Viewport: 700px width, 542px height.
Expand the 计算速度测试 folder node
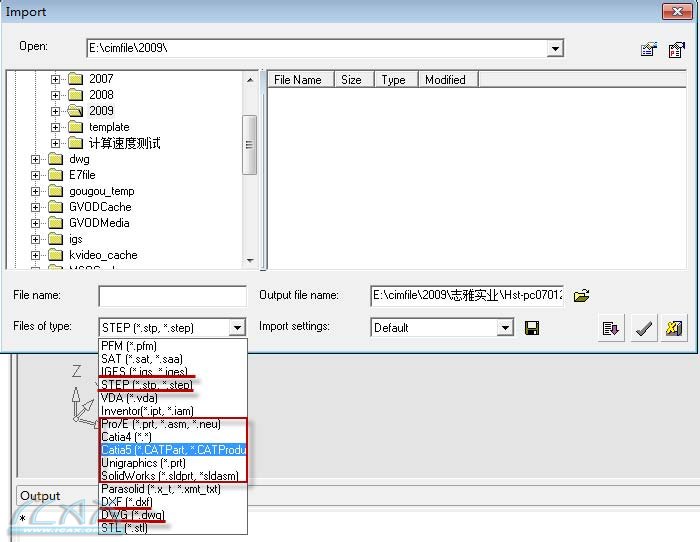click(55, 143)
